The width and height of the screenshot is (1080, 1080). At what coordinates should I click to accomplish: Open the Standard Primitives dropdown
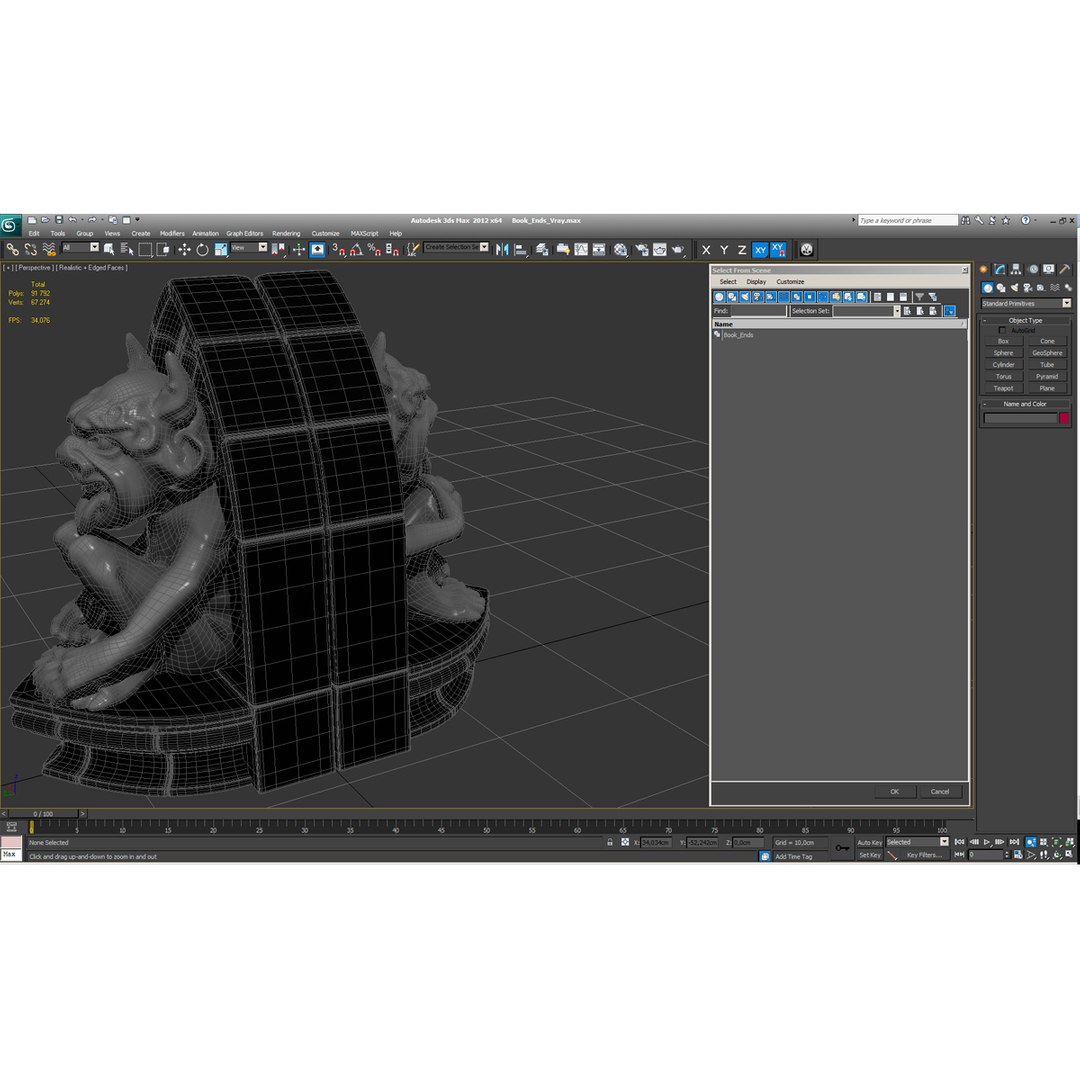pyautogui.click(x=1026, y=304)
